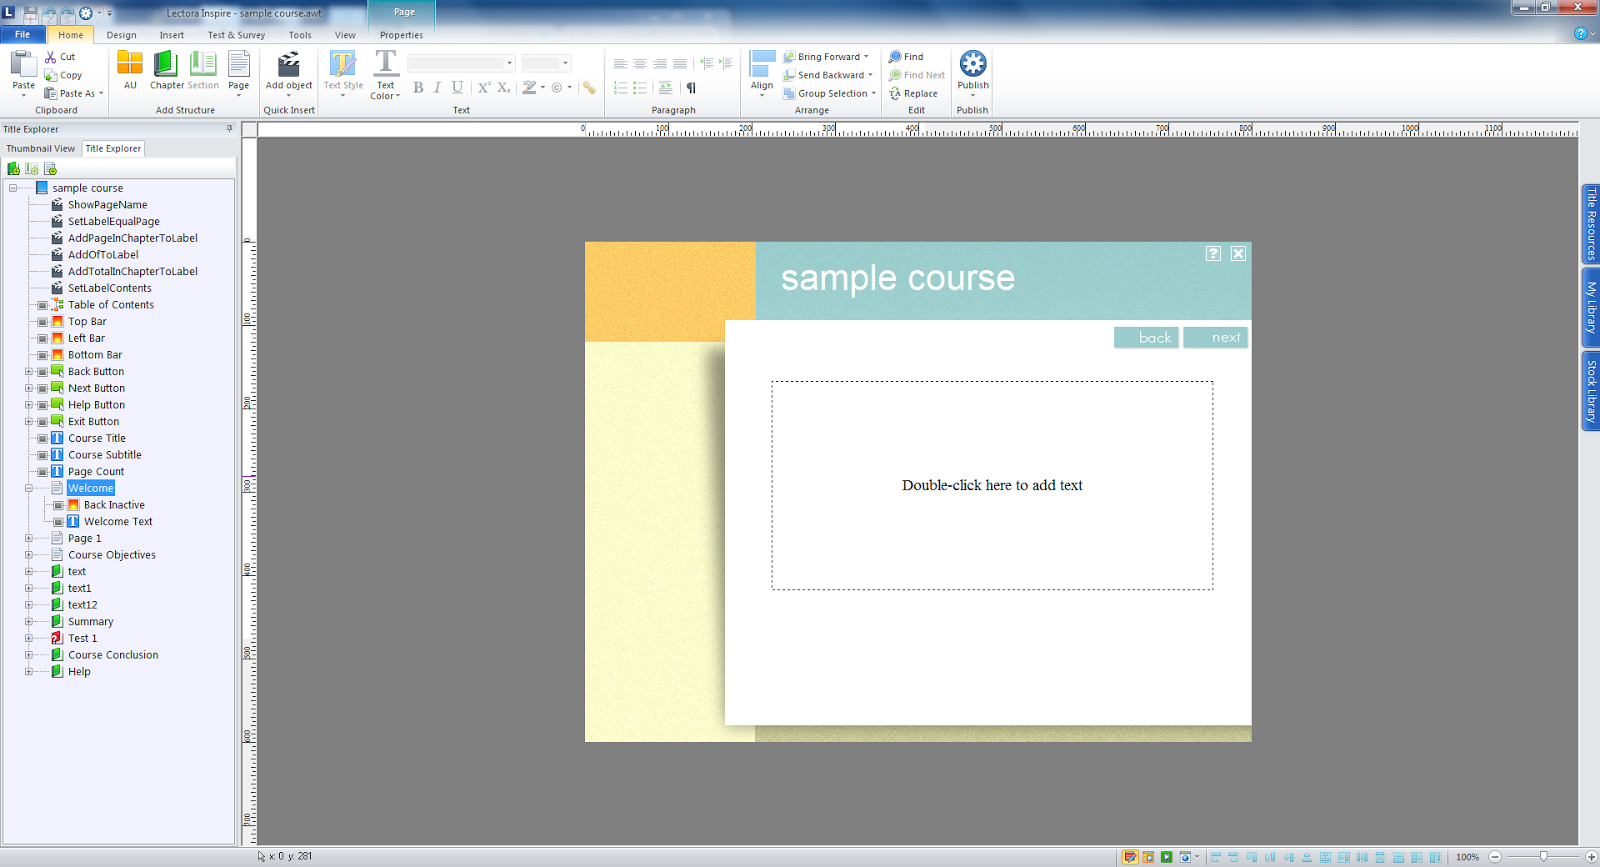Image resolution: width=1600 pixels, height=867 pixels.
Task: Open the File menu tab
Action: point(22,35)
